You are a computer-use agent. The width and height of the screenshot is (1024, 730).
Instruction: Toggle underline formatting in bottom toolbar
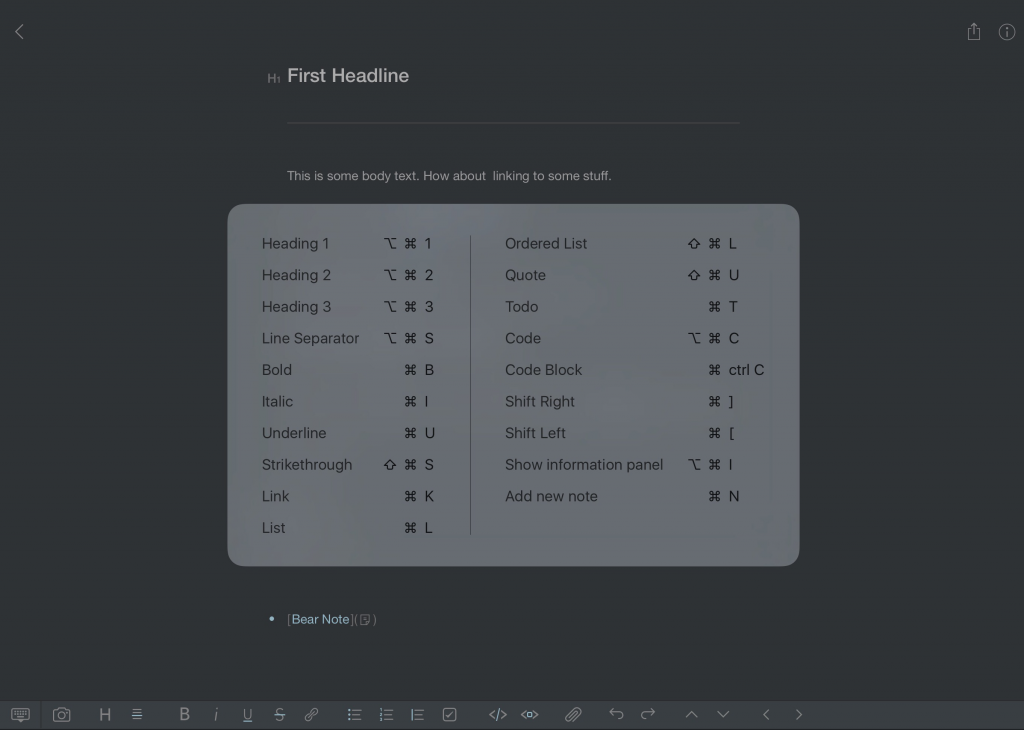click(x=248, y=715)
